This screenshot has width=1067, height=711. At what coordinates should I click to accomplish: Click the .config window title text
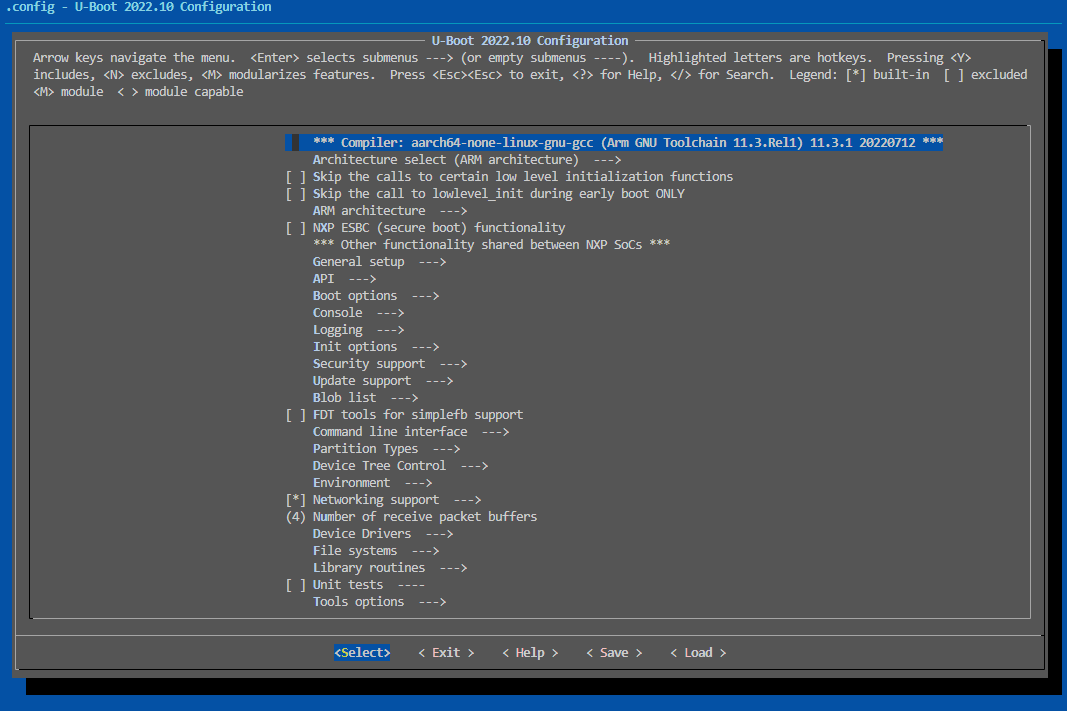139,7
